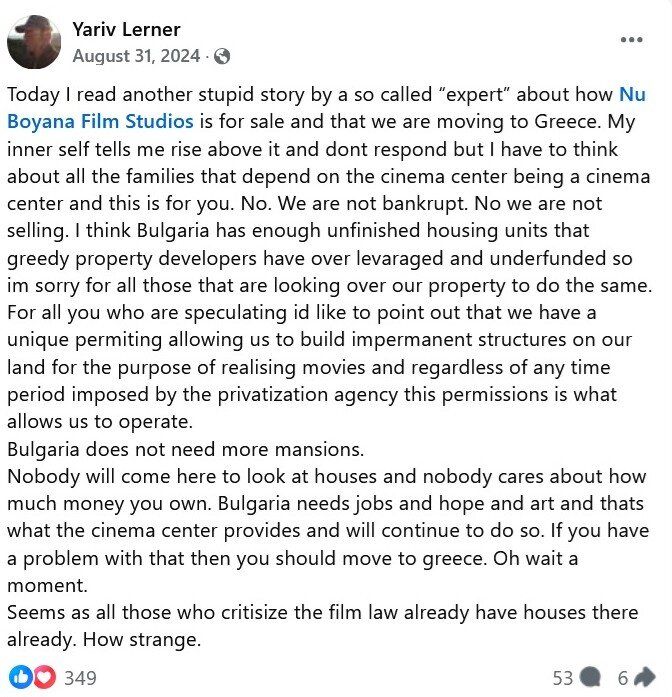Image resolution: width=672 pixels, height=697 pixels.
Task: Open the 53 comments count
Action: pyautogui.click(x=563, y=678)
